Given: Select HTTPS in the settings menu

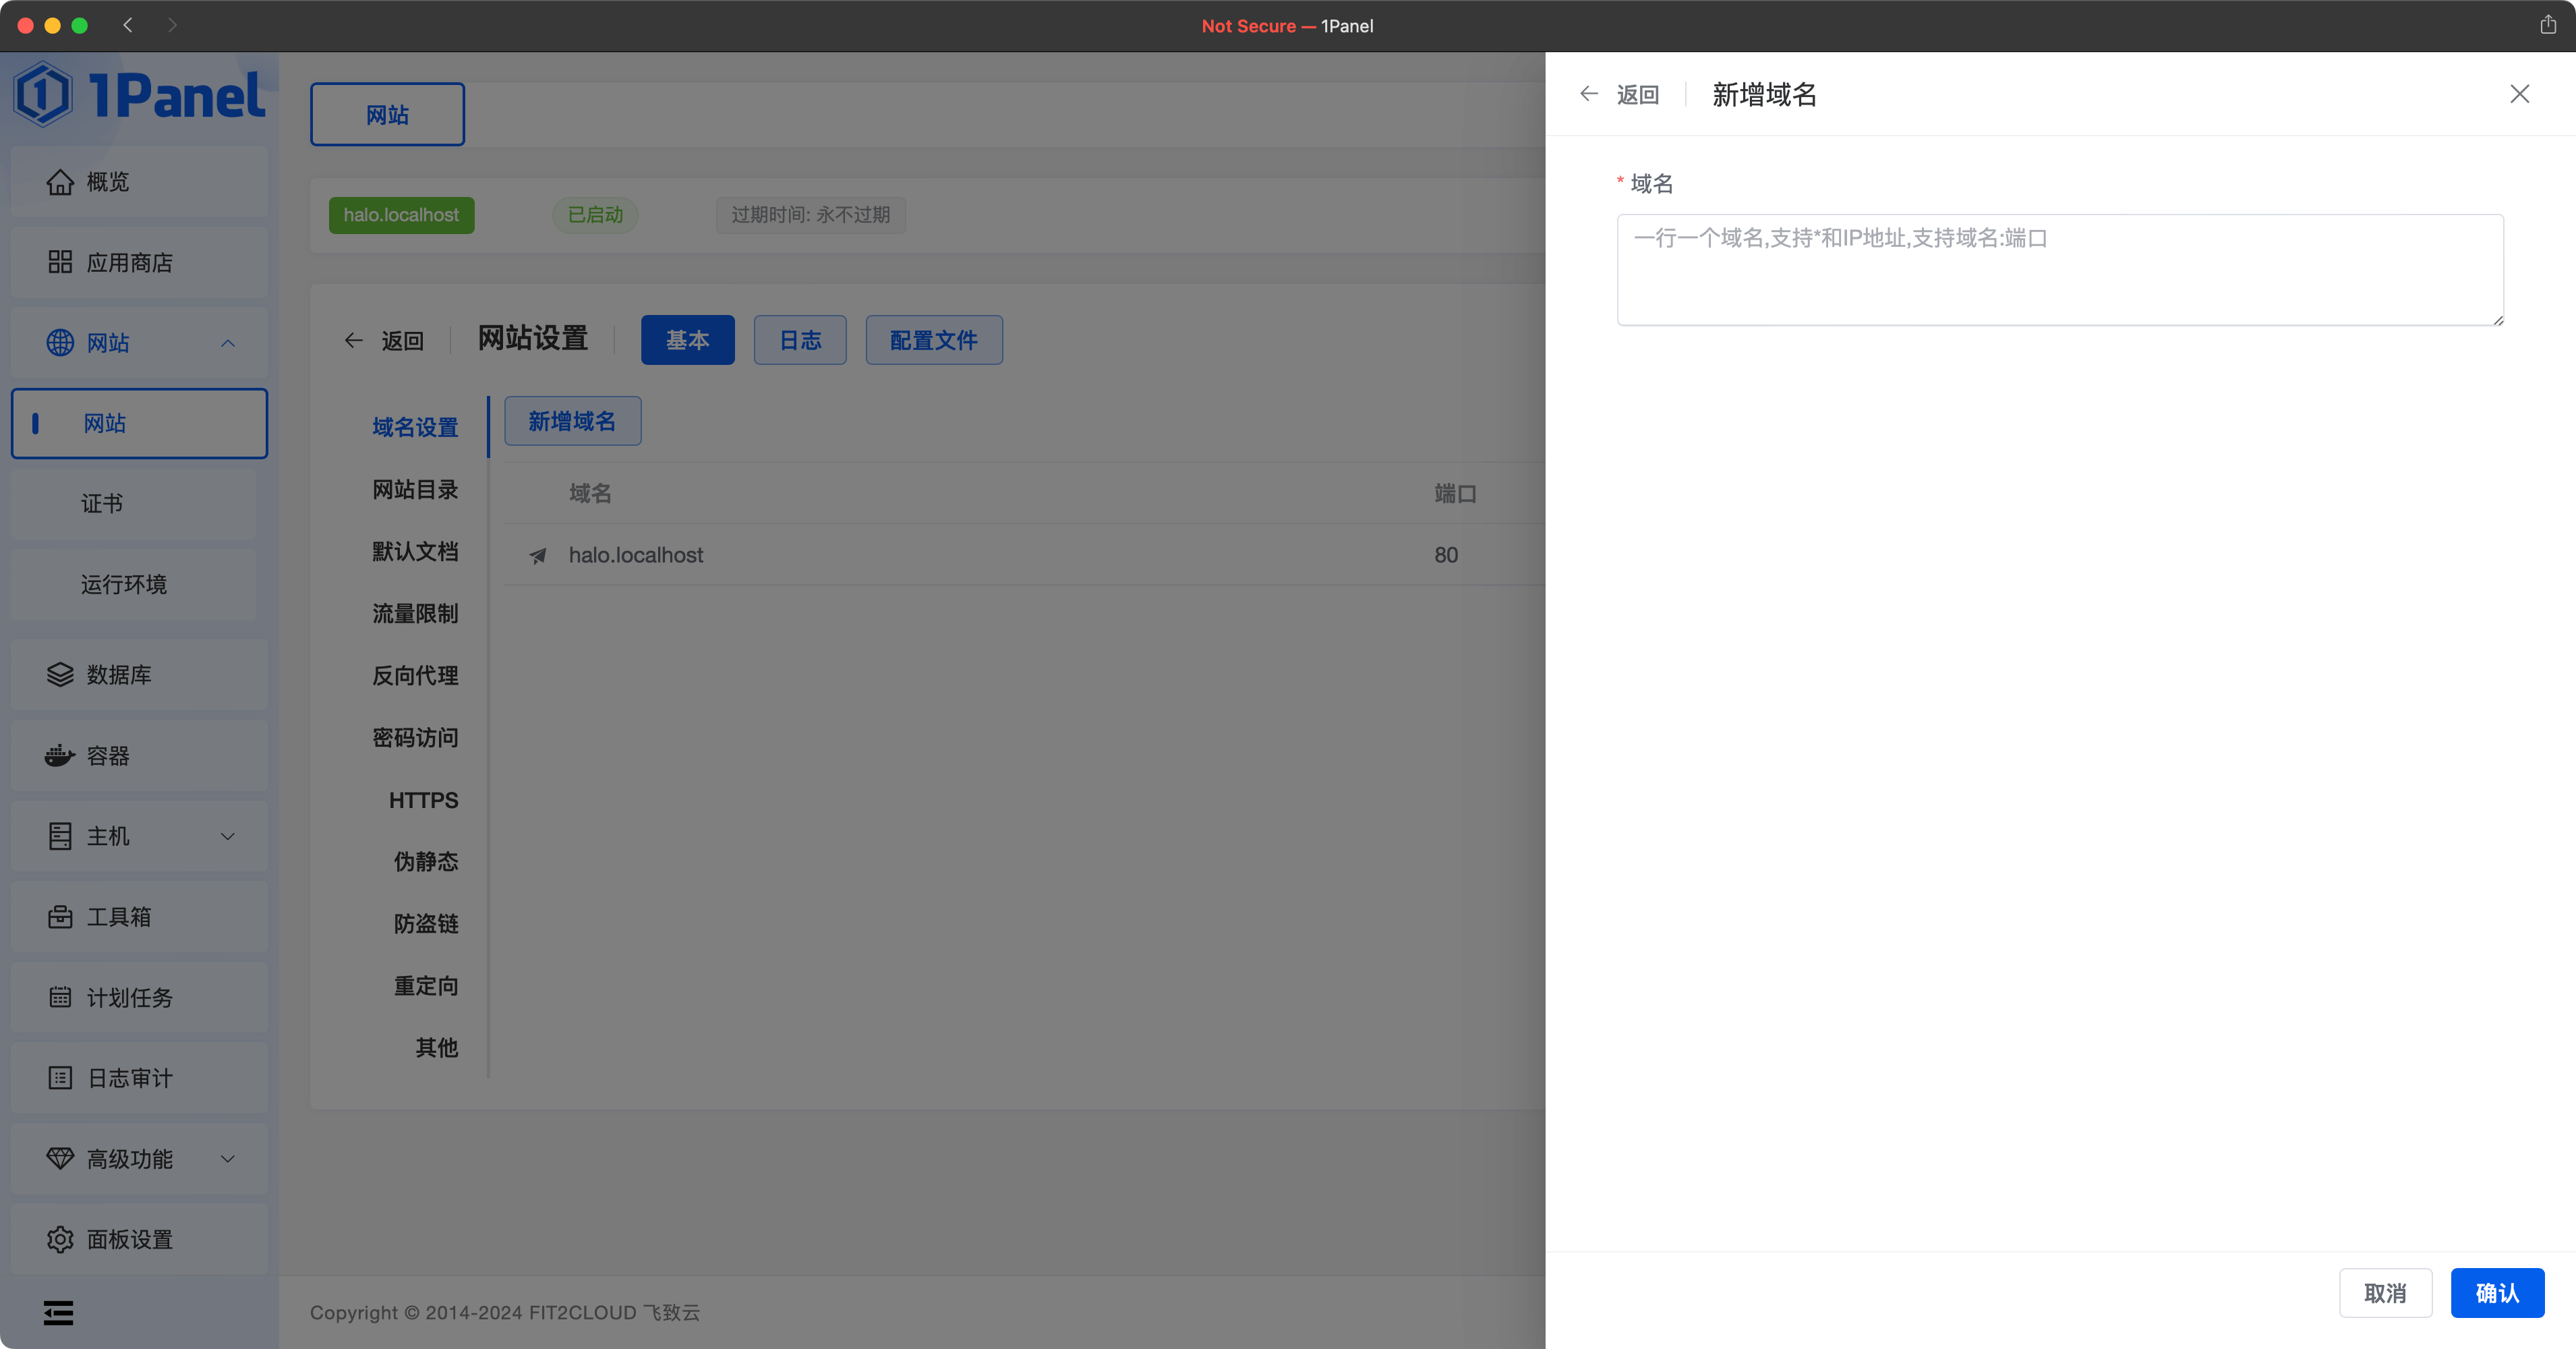Looking at the screenshot, I should [423, 800].
